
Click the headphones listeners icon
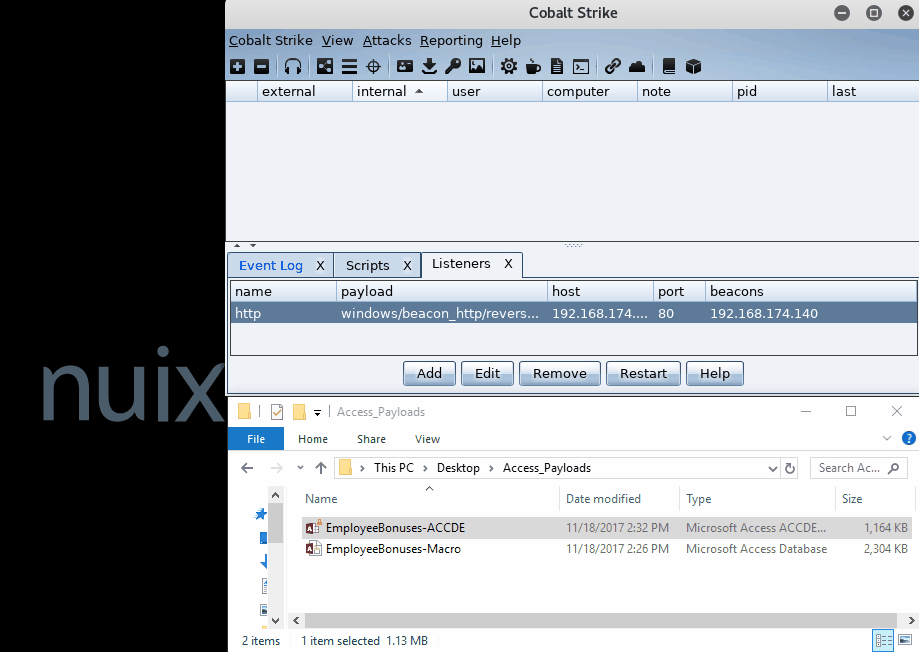(x=293, y=67)
